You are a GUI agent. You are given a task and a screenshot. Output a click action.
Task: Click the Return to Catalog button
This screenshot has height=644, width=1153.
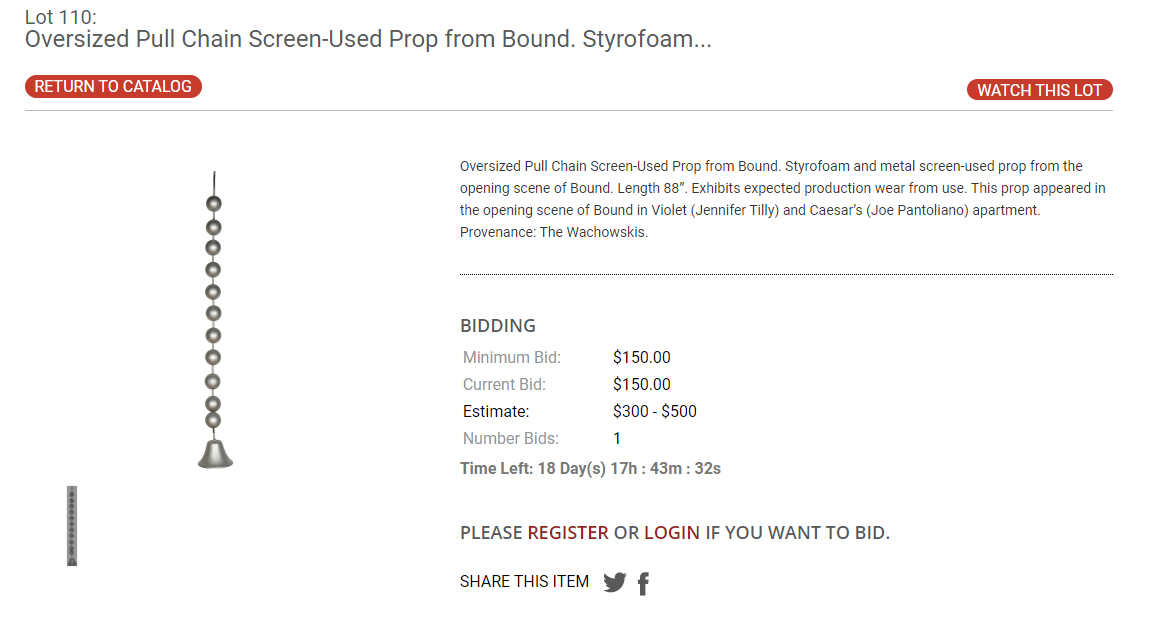(x=113, y=87)
